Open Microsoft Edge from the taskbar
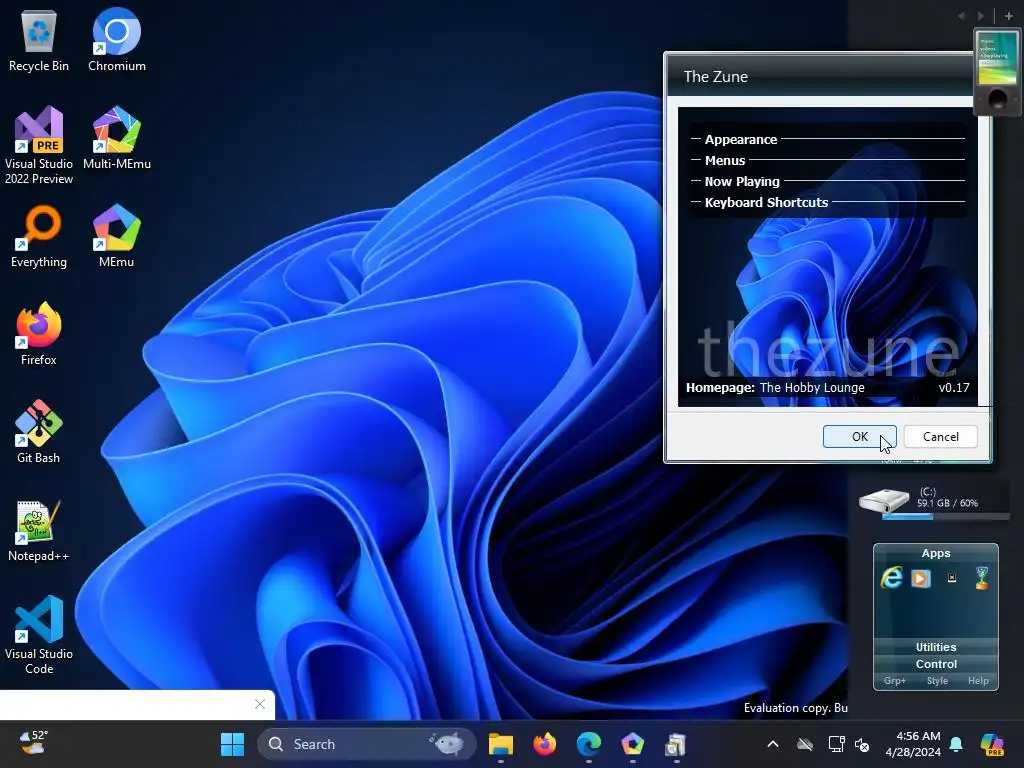 [x=588, y=744]
